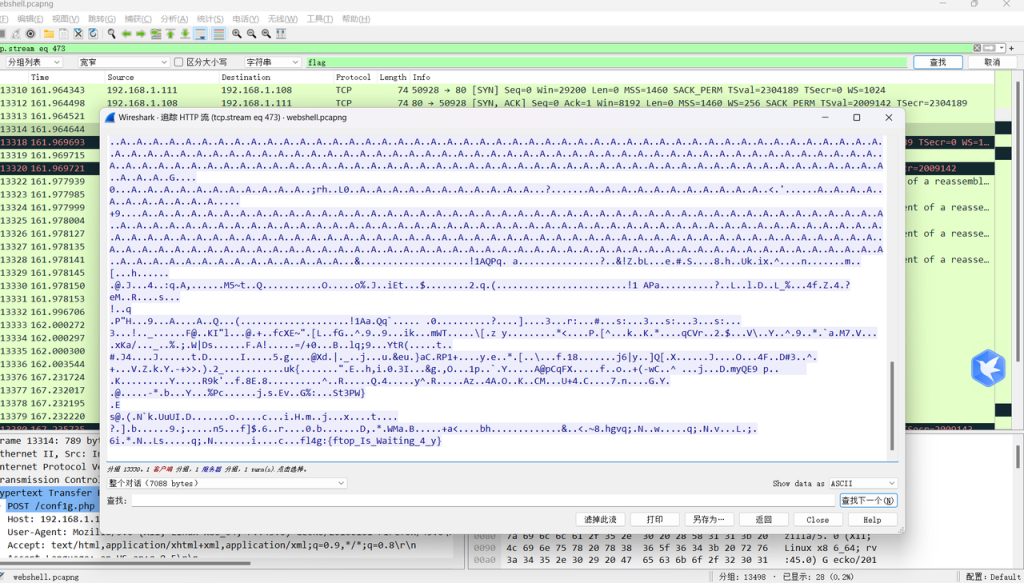
Task: Zoom in on packet list text
Action: [x=237, y=33]
